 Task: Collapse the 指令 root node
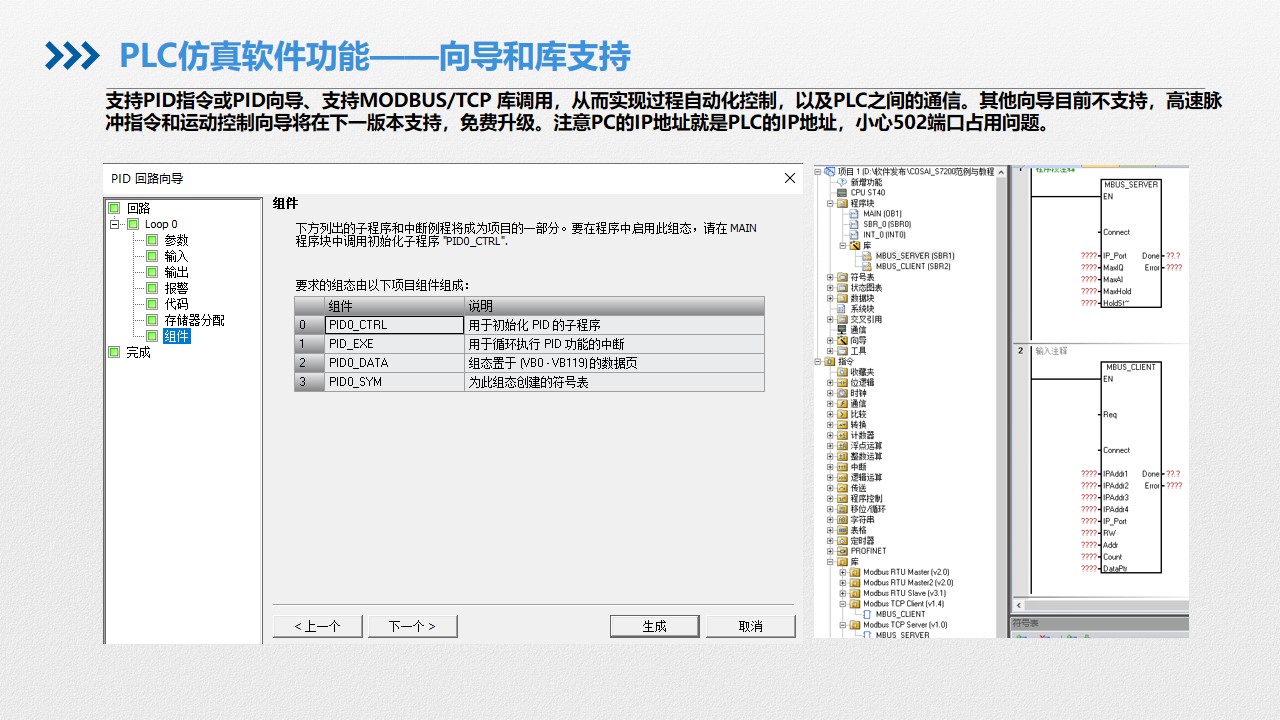[x=818, y=361]
